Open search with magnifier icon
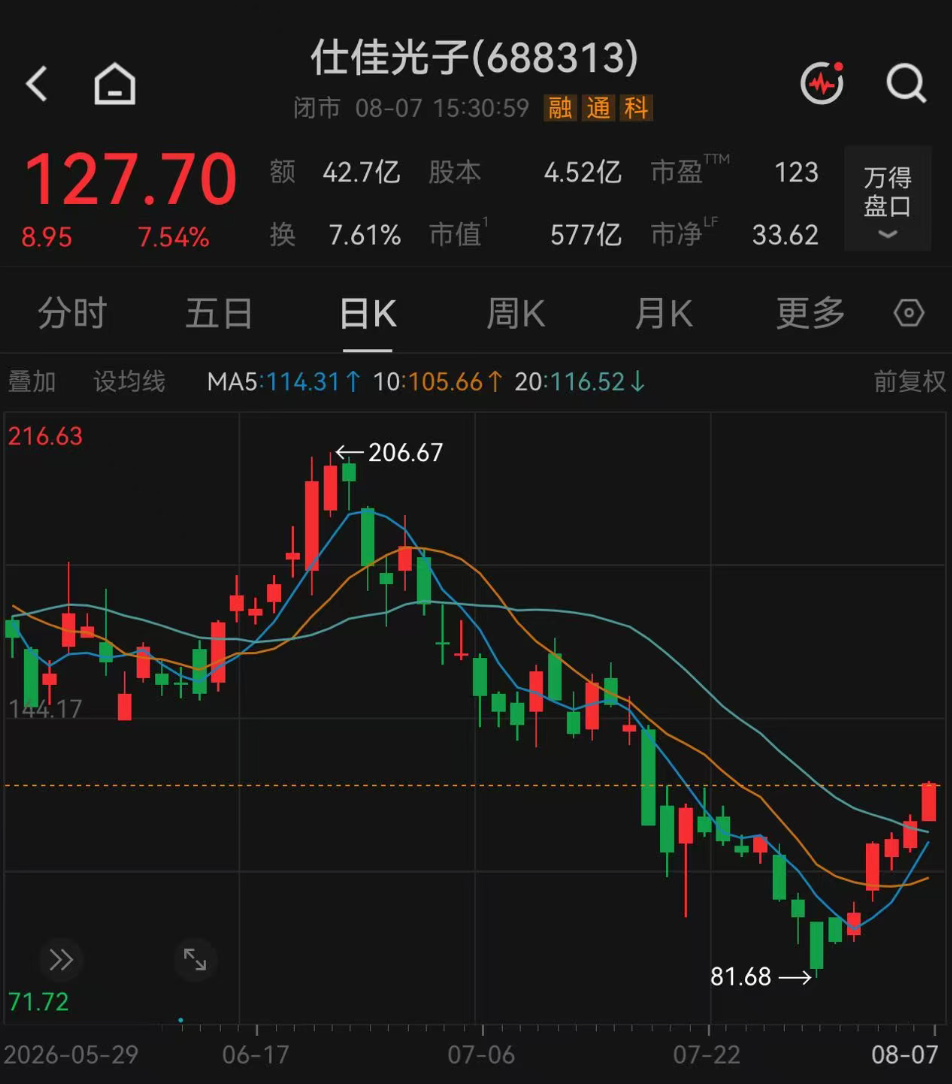The image size is (952, 1084). 906,84
